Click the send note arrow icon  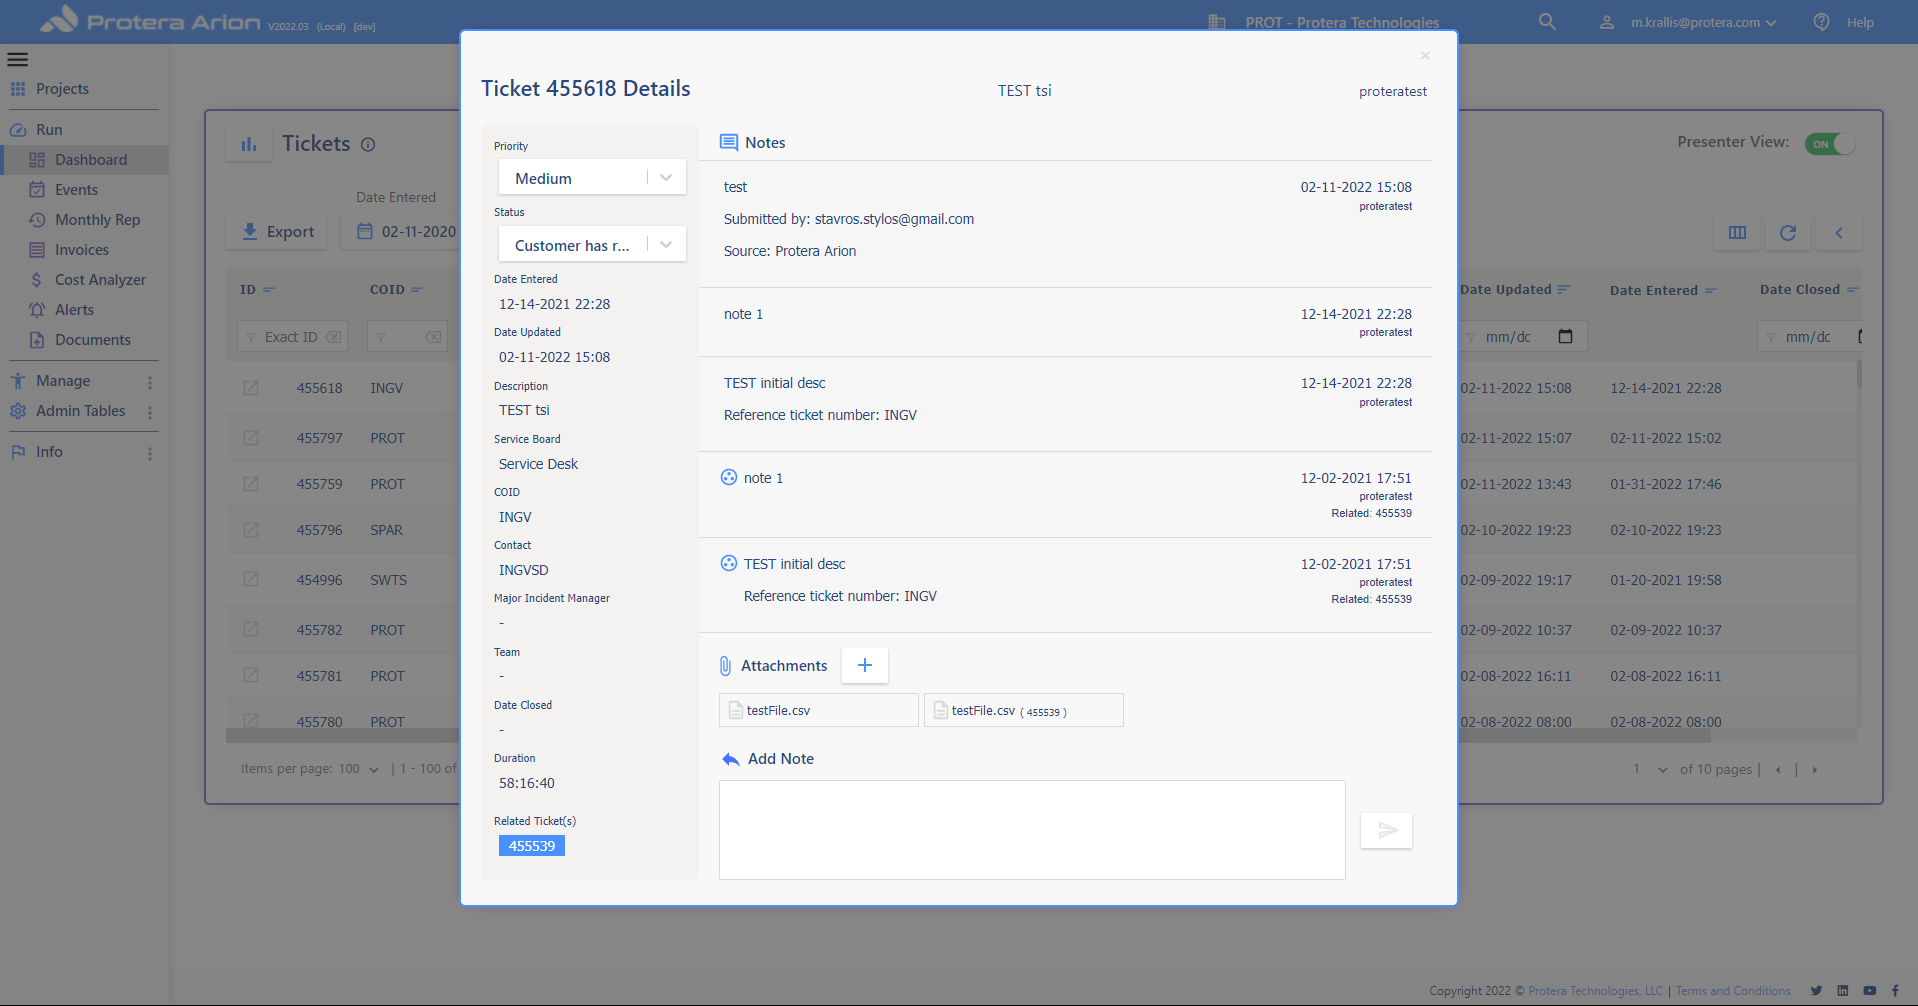pos(1386,830)
